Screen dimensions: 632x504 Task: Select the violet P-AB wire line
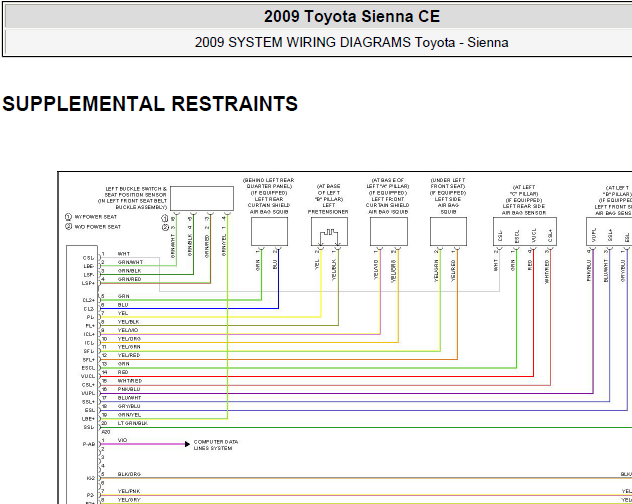(x=143, y=444)
